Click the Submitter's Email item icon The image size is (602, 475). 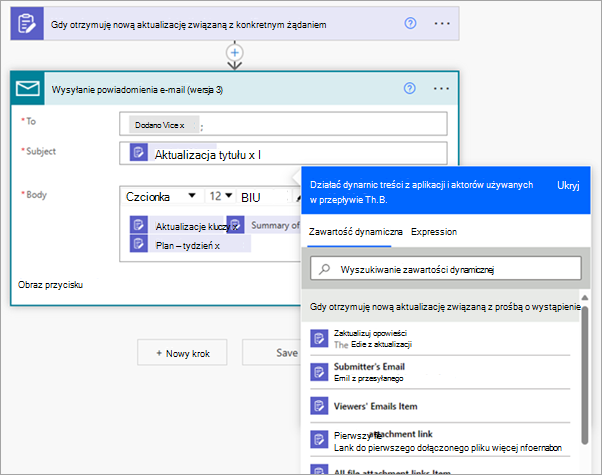[319, 372]
